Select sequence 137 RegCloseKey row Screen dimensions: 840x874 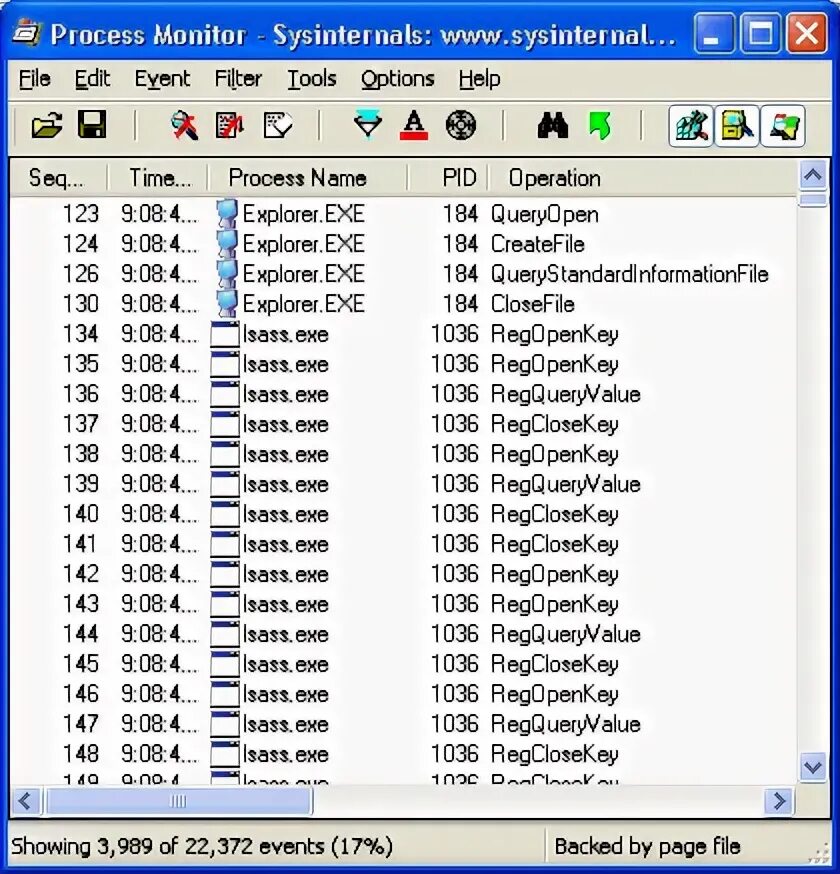[404, 425]
